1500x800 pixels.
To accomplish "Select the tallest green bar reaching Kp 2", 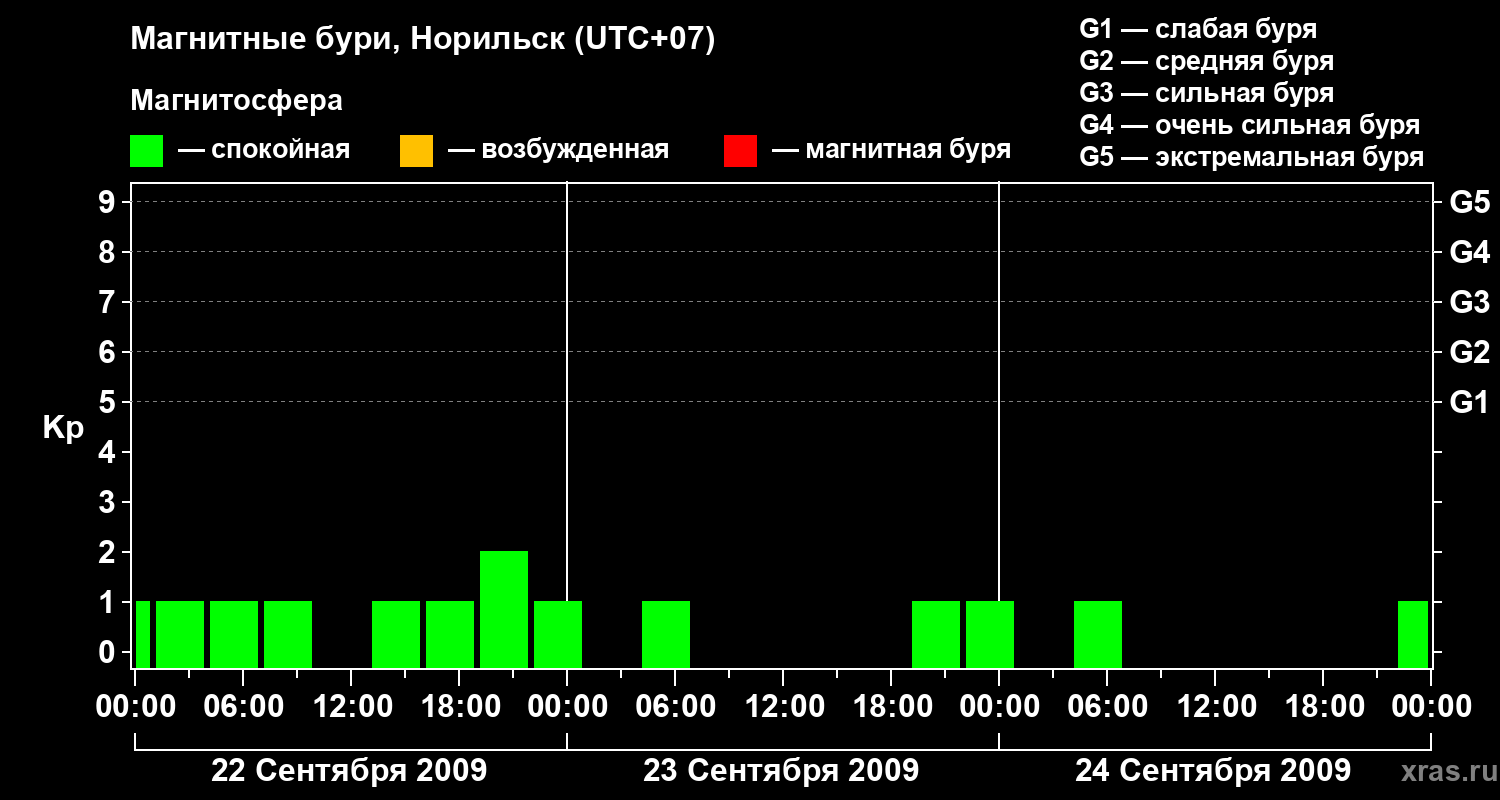I will (x=504, y=609).
